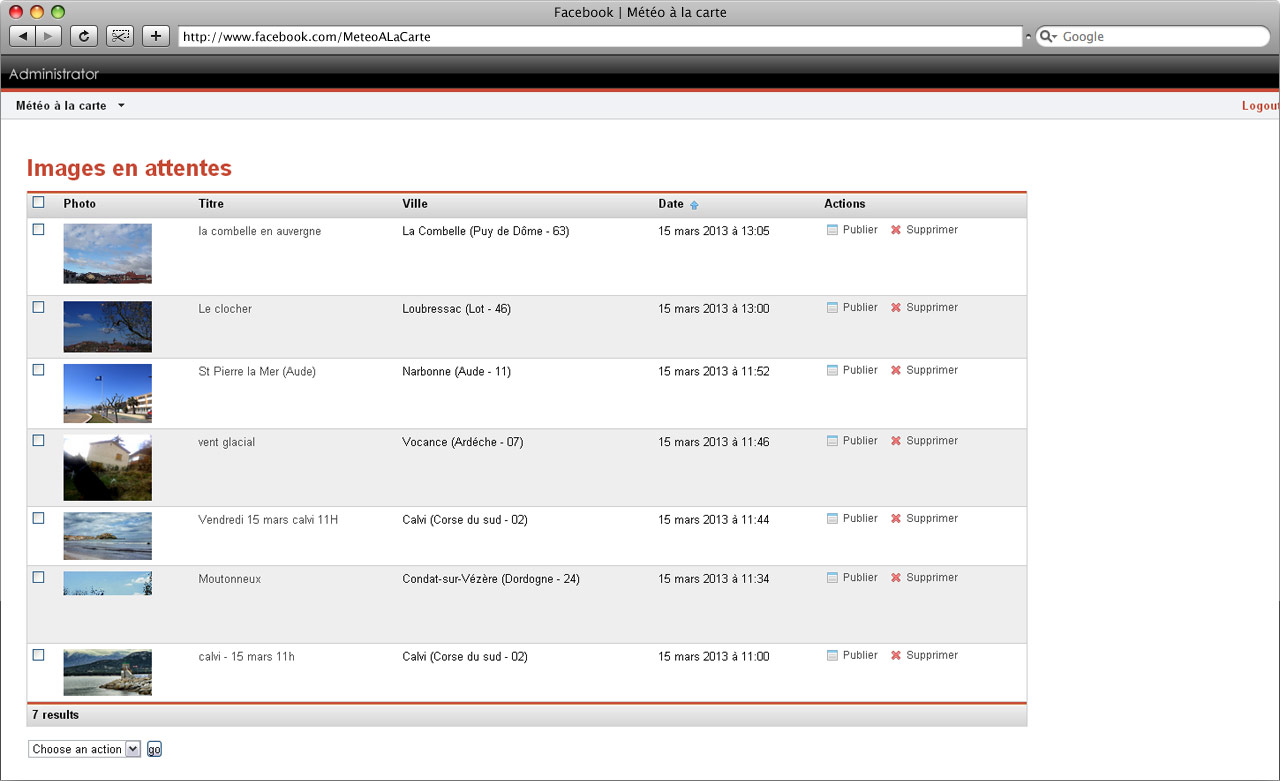
Task: Check the box for Vendredi 15 mars calvi 11H
Action: click(39, 518)
